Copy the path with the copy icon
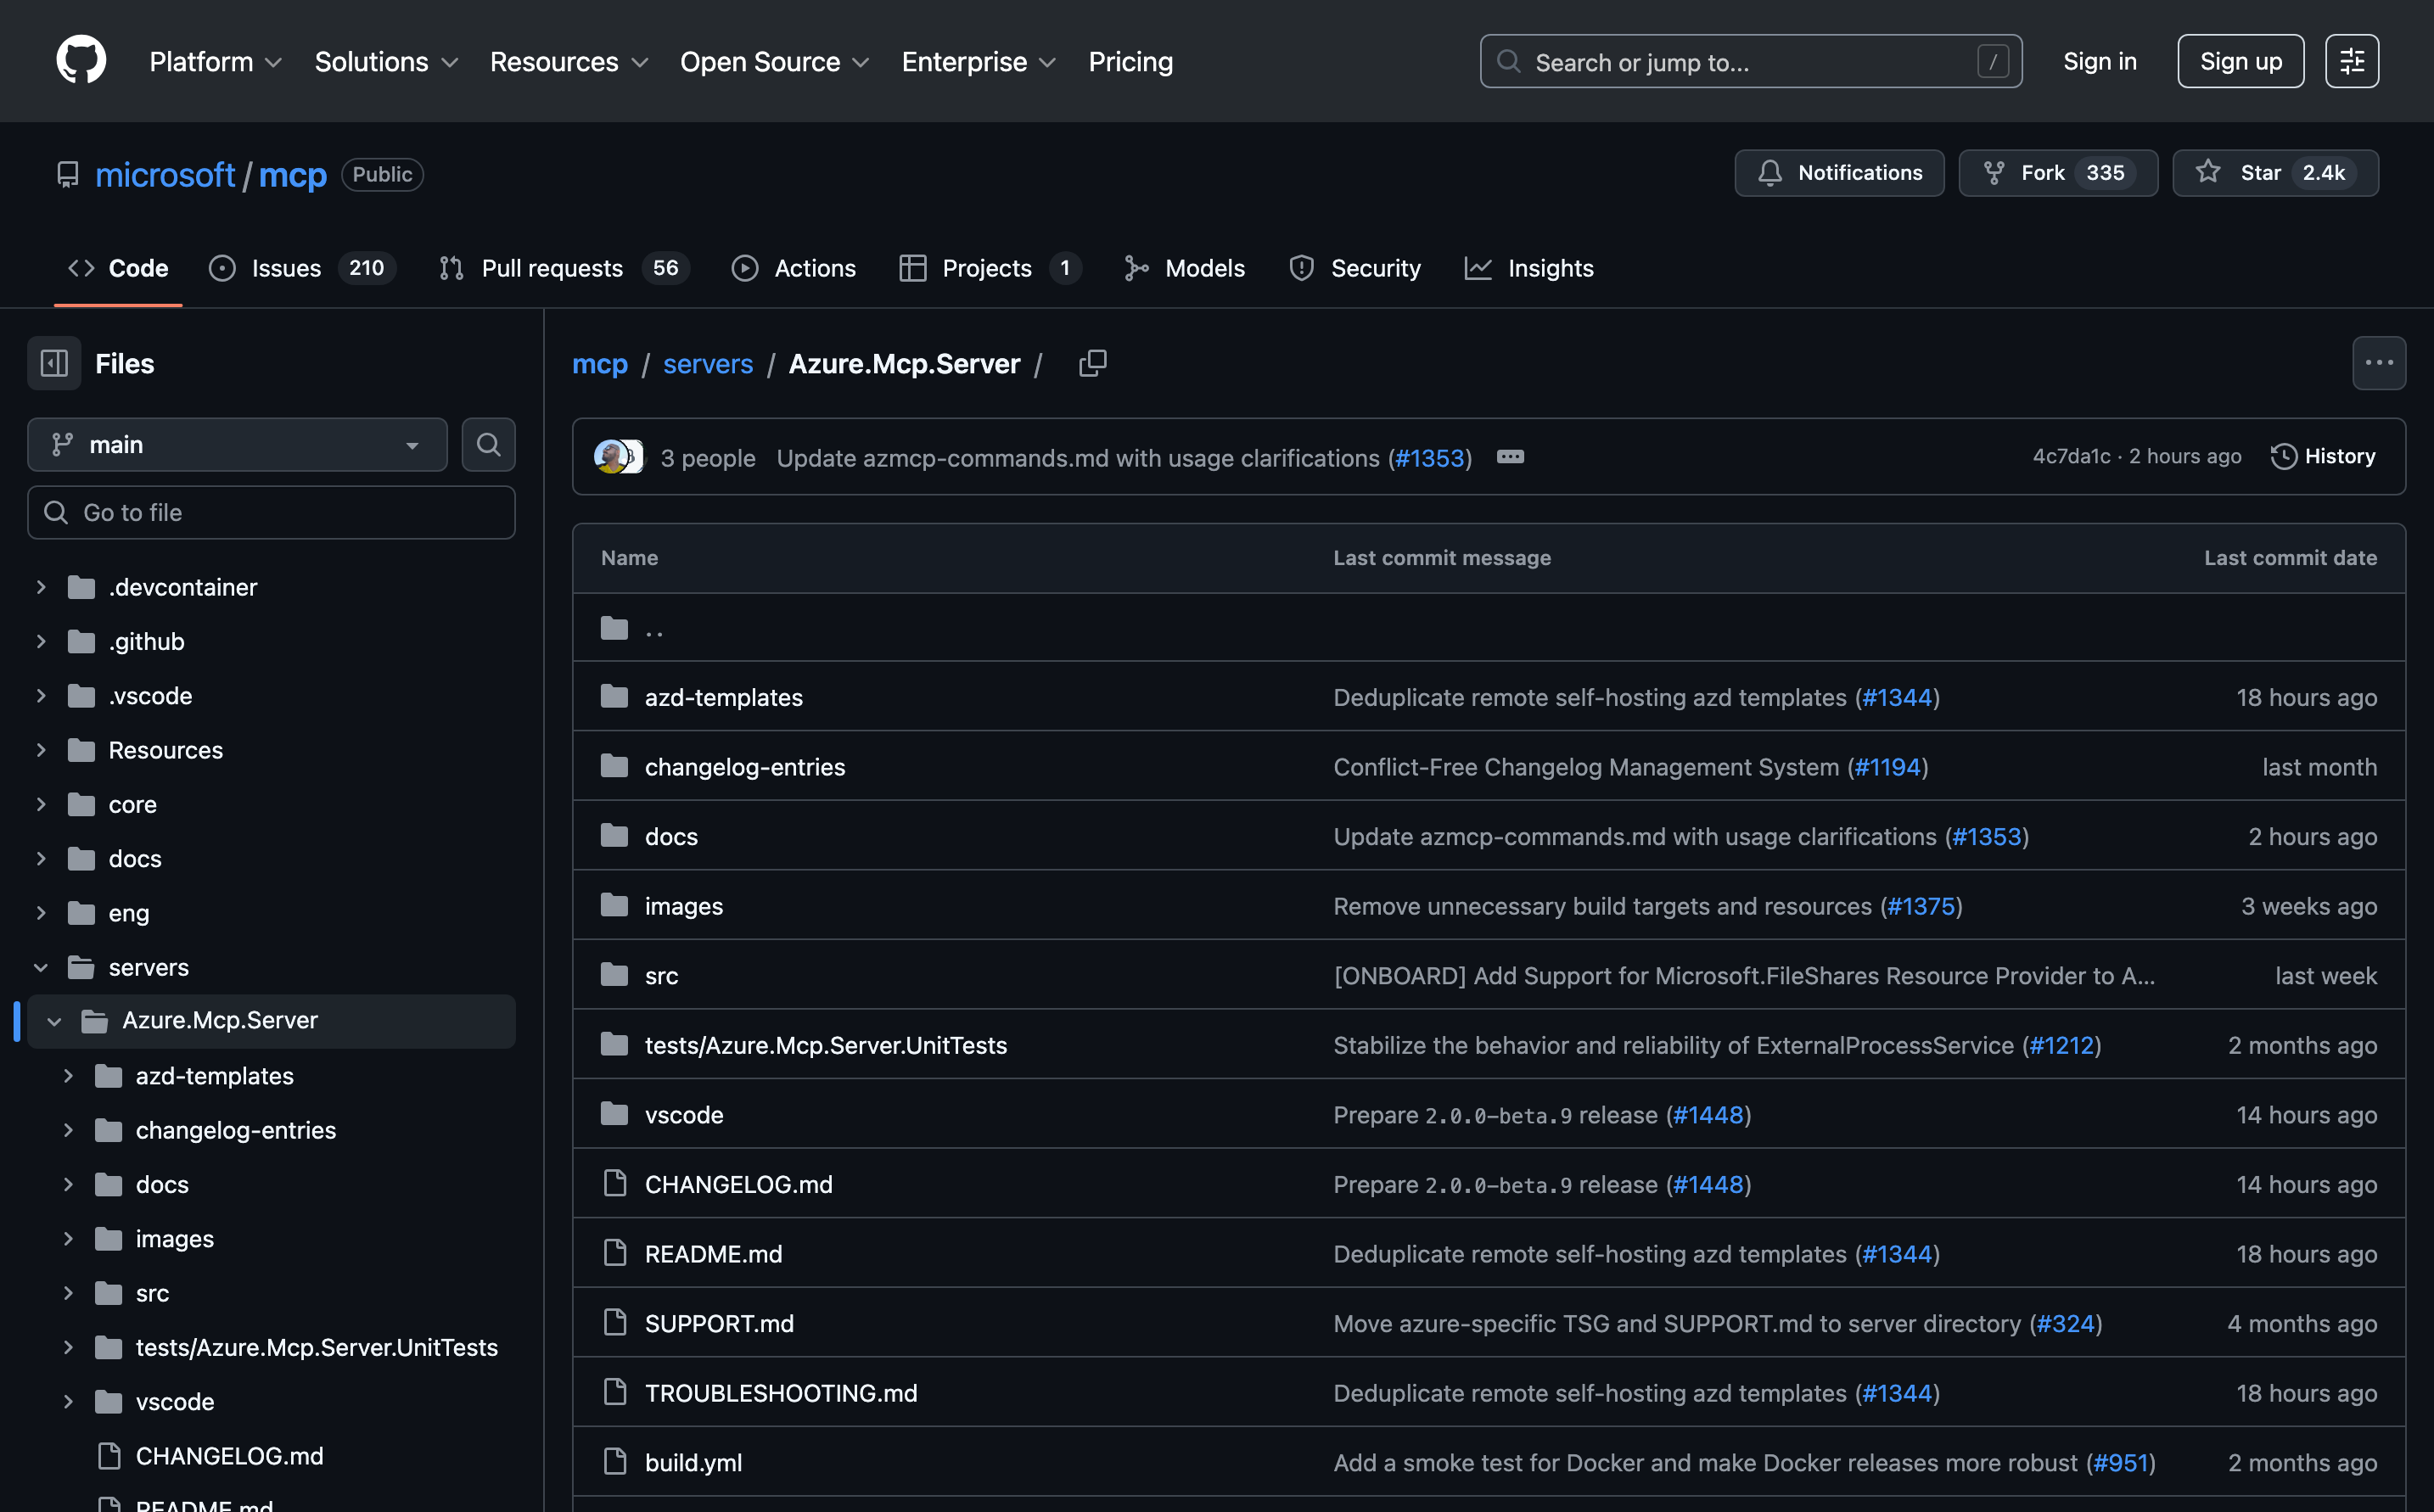Viewport: 2434px width, 1512px height. click(x=1092, y=363)
